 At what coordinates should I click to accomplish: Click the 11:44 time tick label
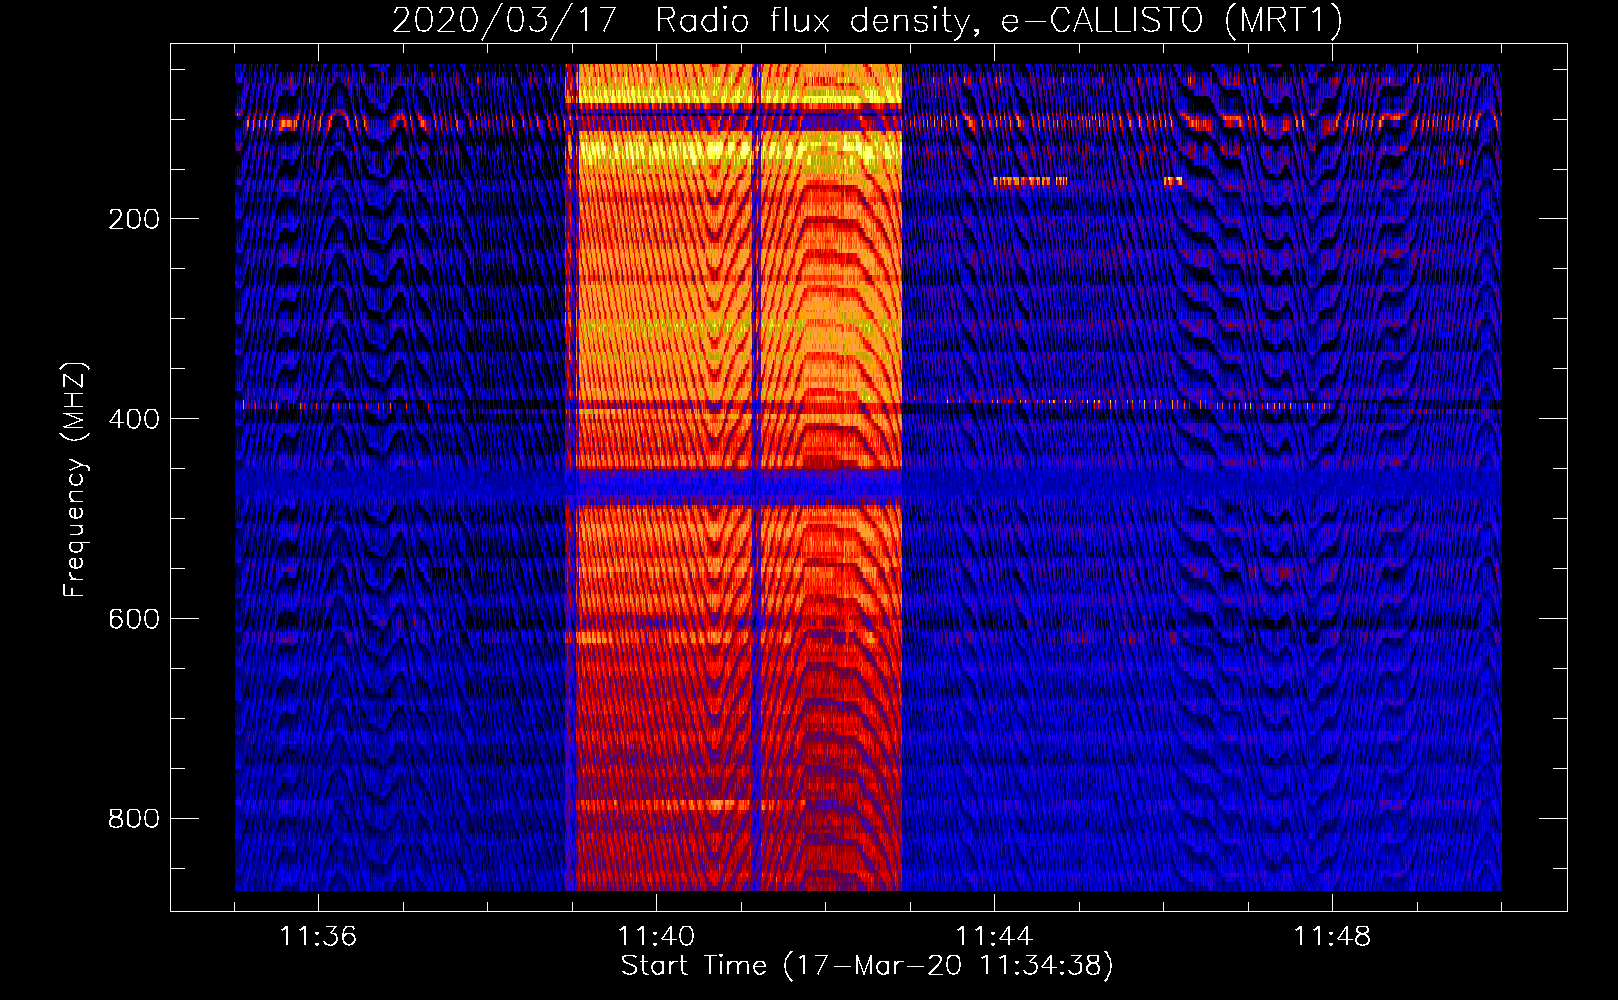pos(994,937)
